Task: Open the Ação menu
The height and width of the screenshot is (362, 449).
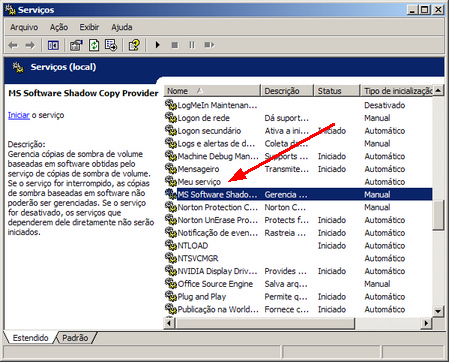Action: pos(59,27)
